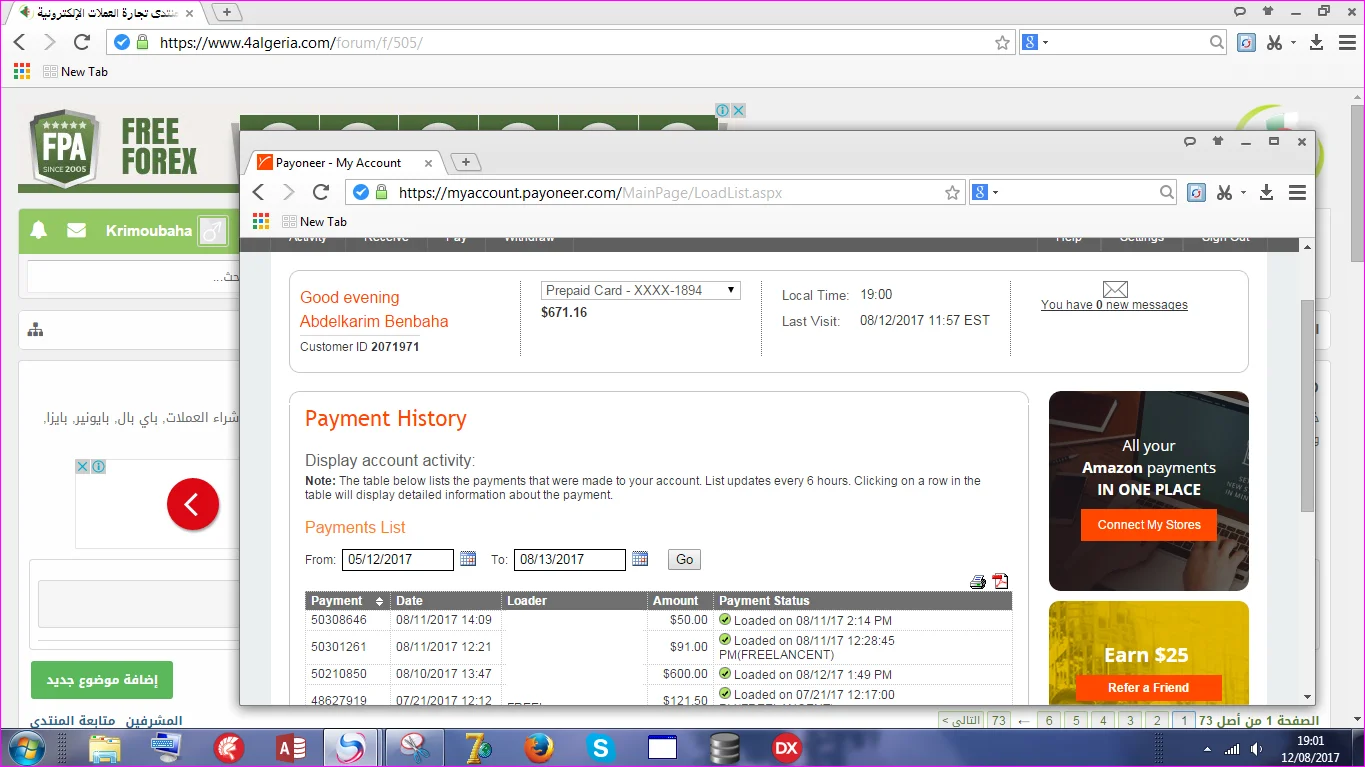Launch Firefox from the taskbar
The width and height of the screenshot is (1365, 767).
tap(539, 747)
